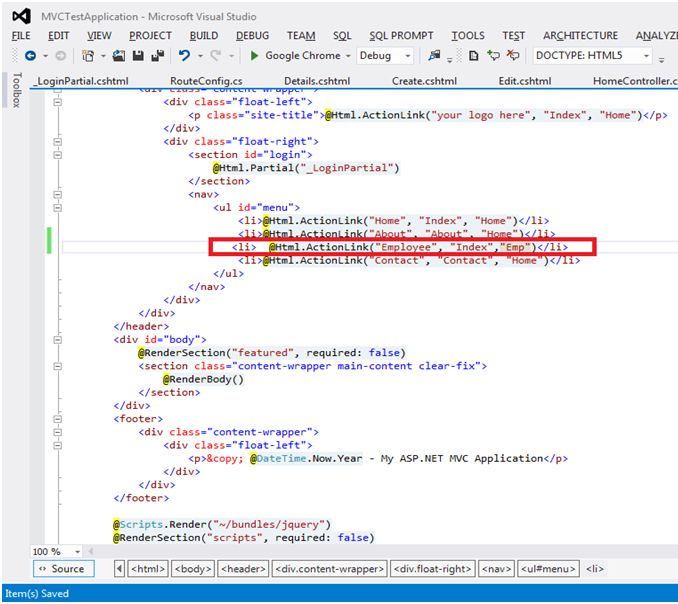The width and height of the screenshot is (678, 604).
Task: Click the New Project toolbar icon
Action: [x=89, y=56]
